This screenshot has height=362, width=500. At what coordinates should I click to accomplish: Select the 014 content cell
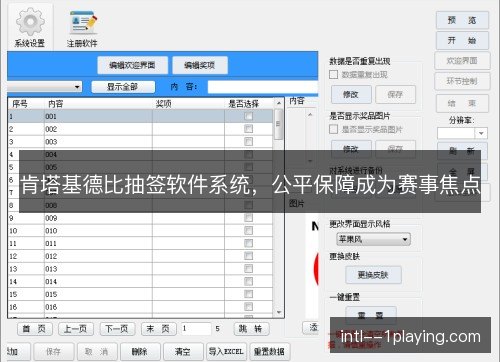coord(98,281)
